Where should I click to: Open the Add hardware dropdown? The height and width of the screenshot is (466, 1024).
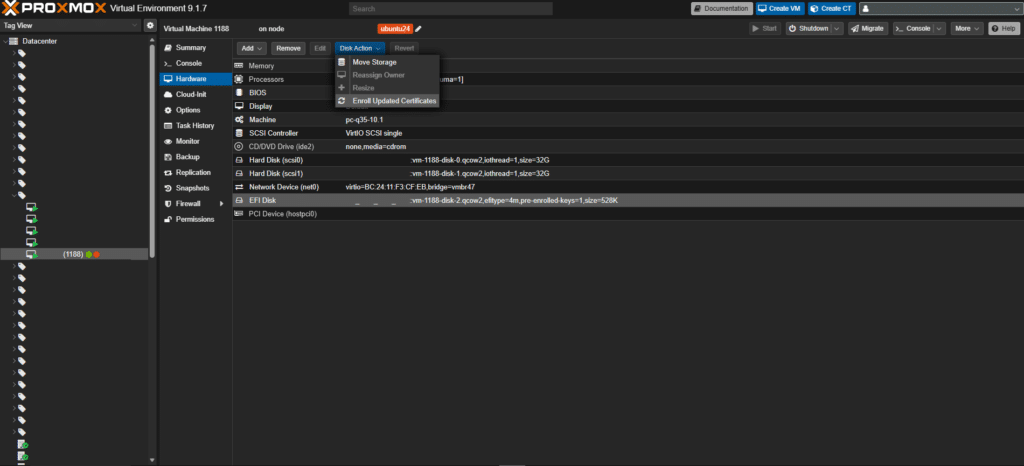pos(252,48)
